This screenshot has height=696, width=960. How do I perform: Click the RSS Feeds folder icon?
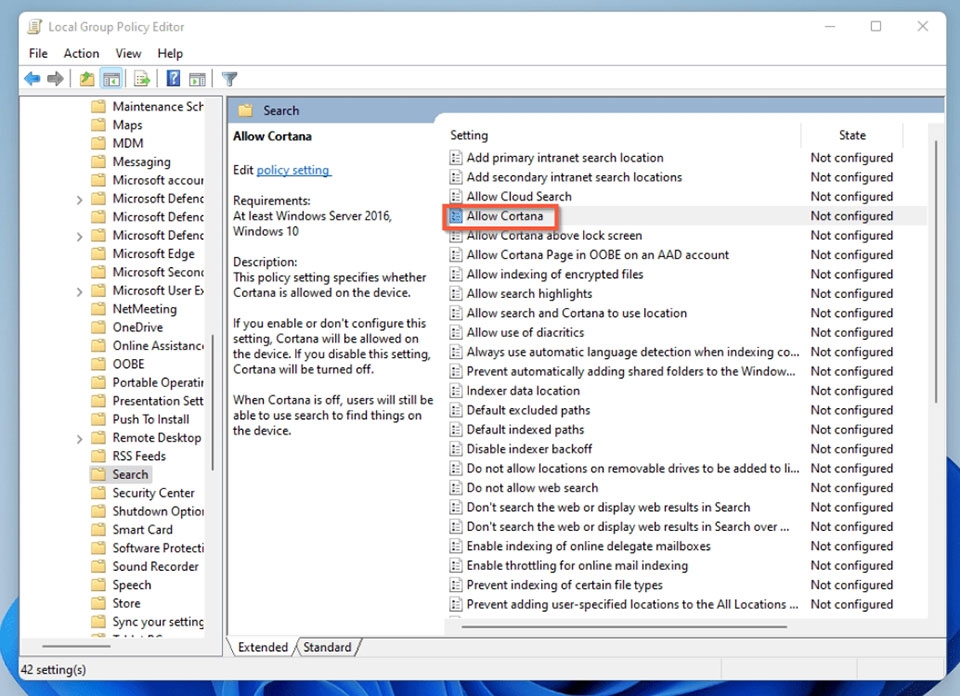[98, 456]
